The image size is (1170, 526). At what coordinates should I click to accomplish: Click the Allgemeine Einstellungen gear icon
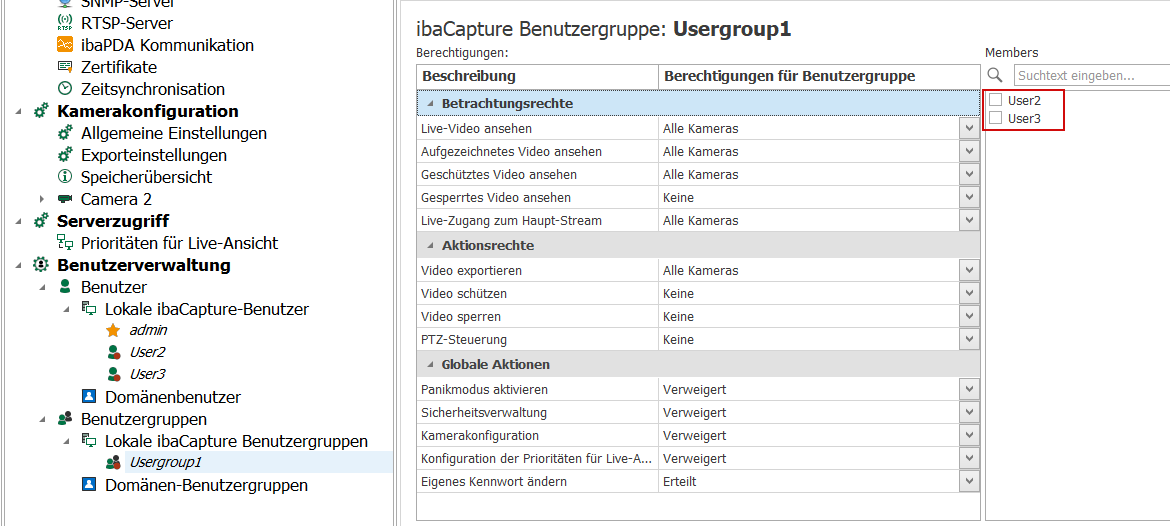click(65, 134)
